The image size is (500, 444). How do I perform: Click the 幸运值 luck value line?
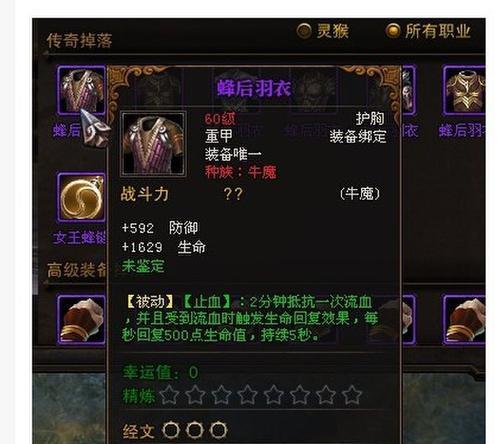tap(161, 372)
